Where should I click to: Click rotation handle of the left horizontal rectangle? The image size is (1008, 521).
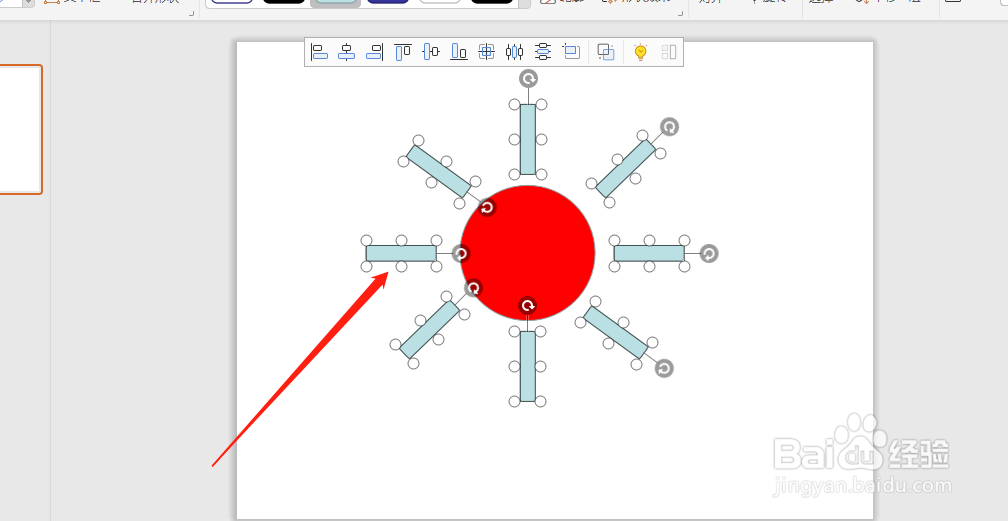click(x=460, y=253)
